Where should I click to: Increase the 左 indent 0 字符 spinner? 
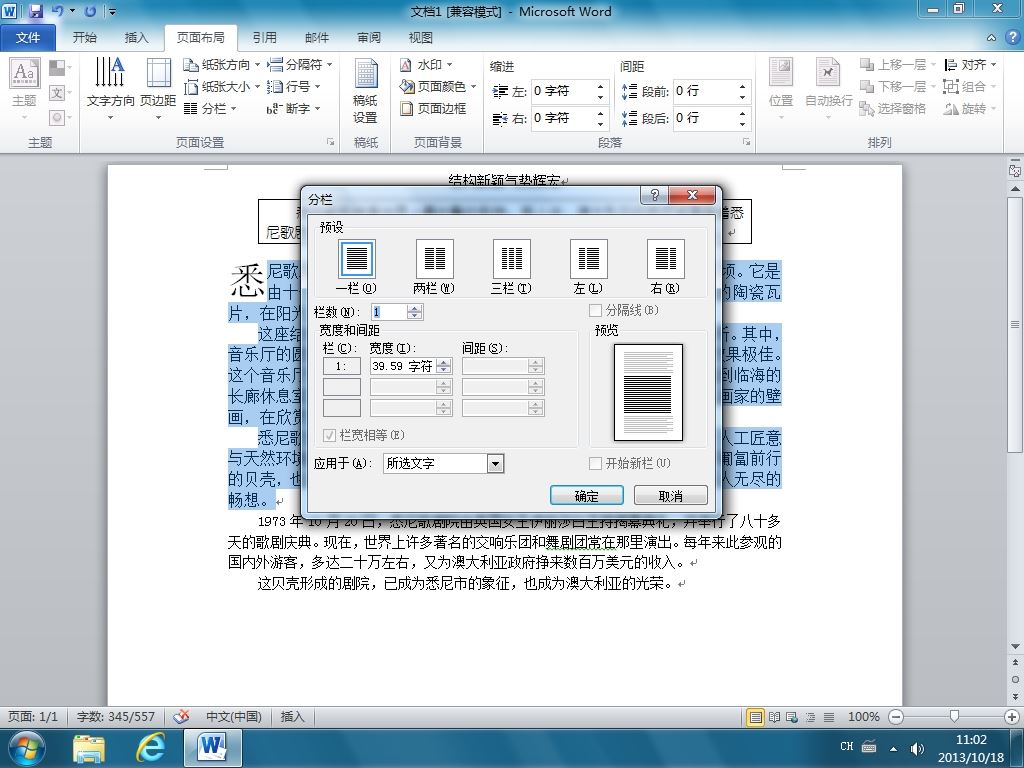pos(601,86)
